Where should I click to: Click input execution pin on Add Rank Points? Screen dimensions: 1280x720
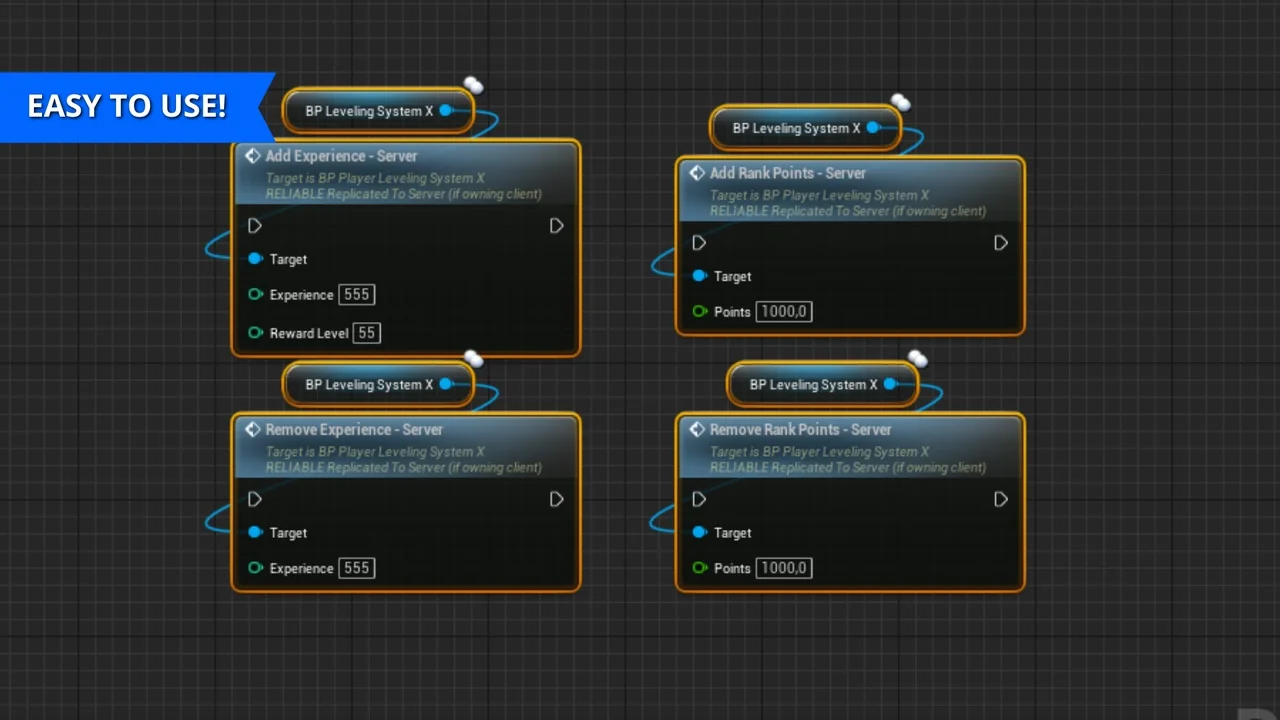click(699, 243)
